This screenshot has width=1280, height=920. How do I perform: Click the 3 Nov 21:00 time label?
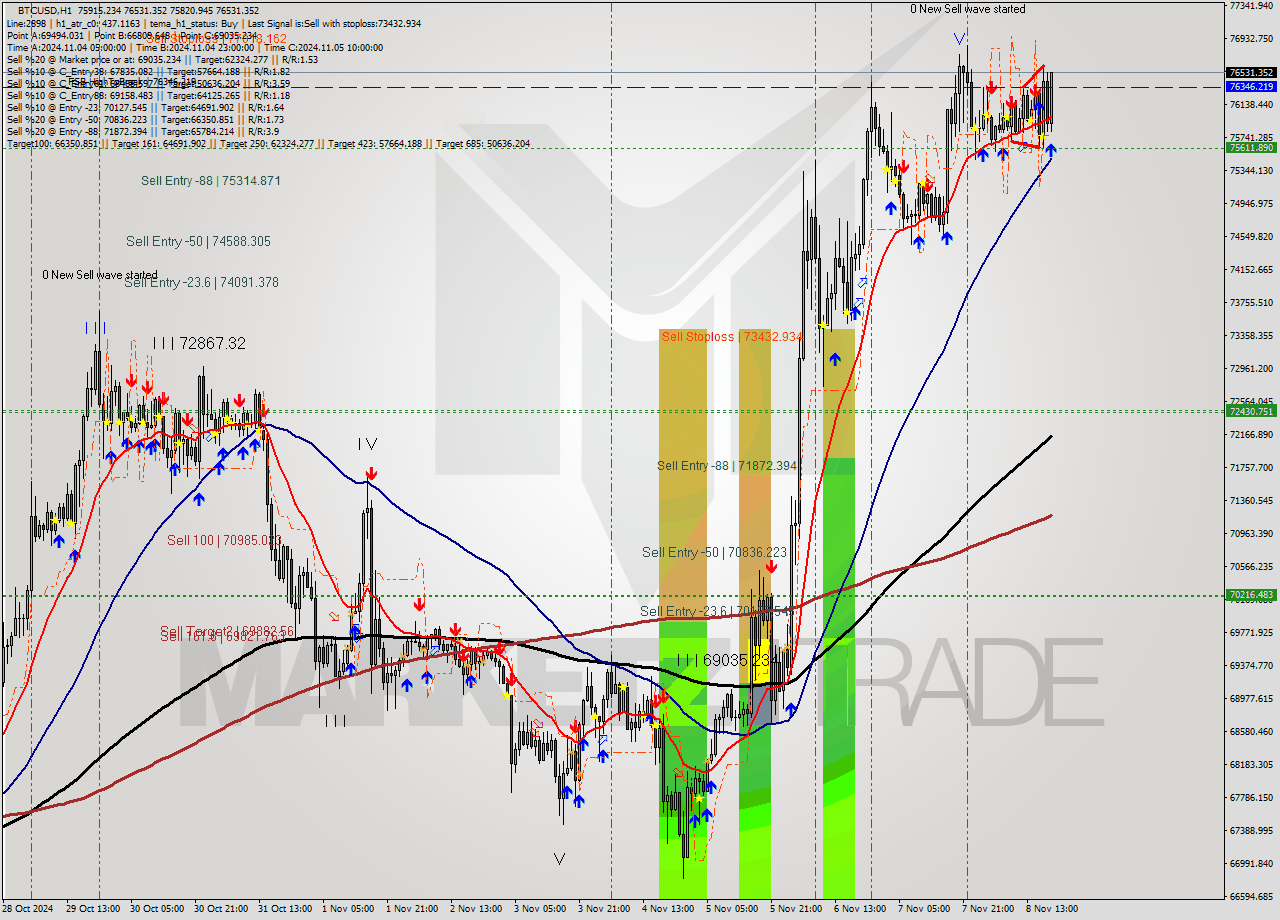pos(605,909)
